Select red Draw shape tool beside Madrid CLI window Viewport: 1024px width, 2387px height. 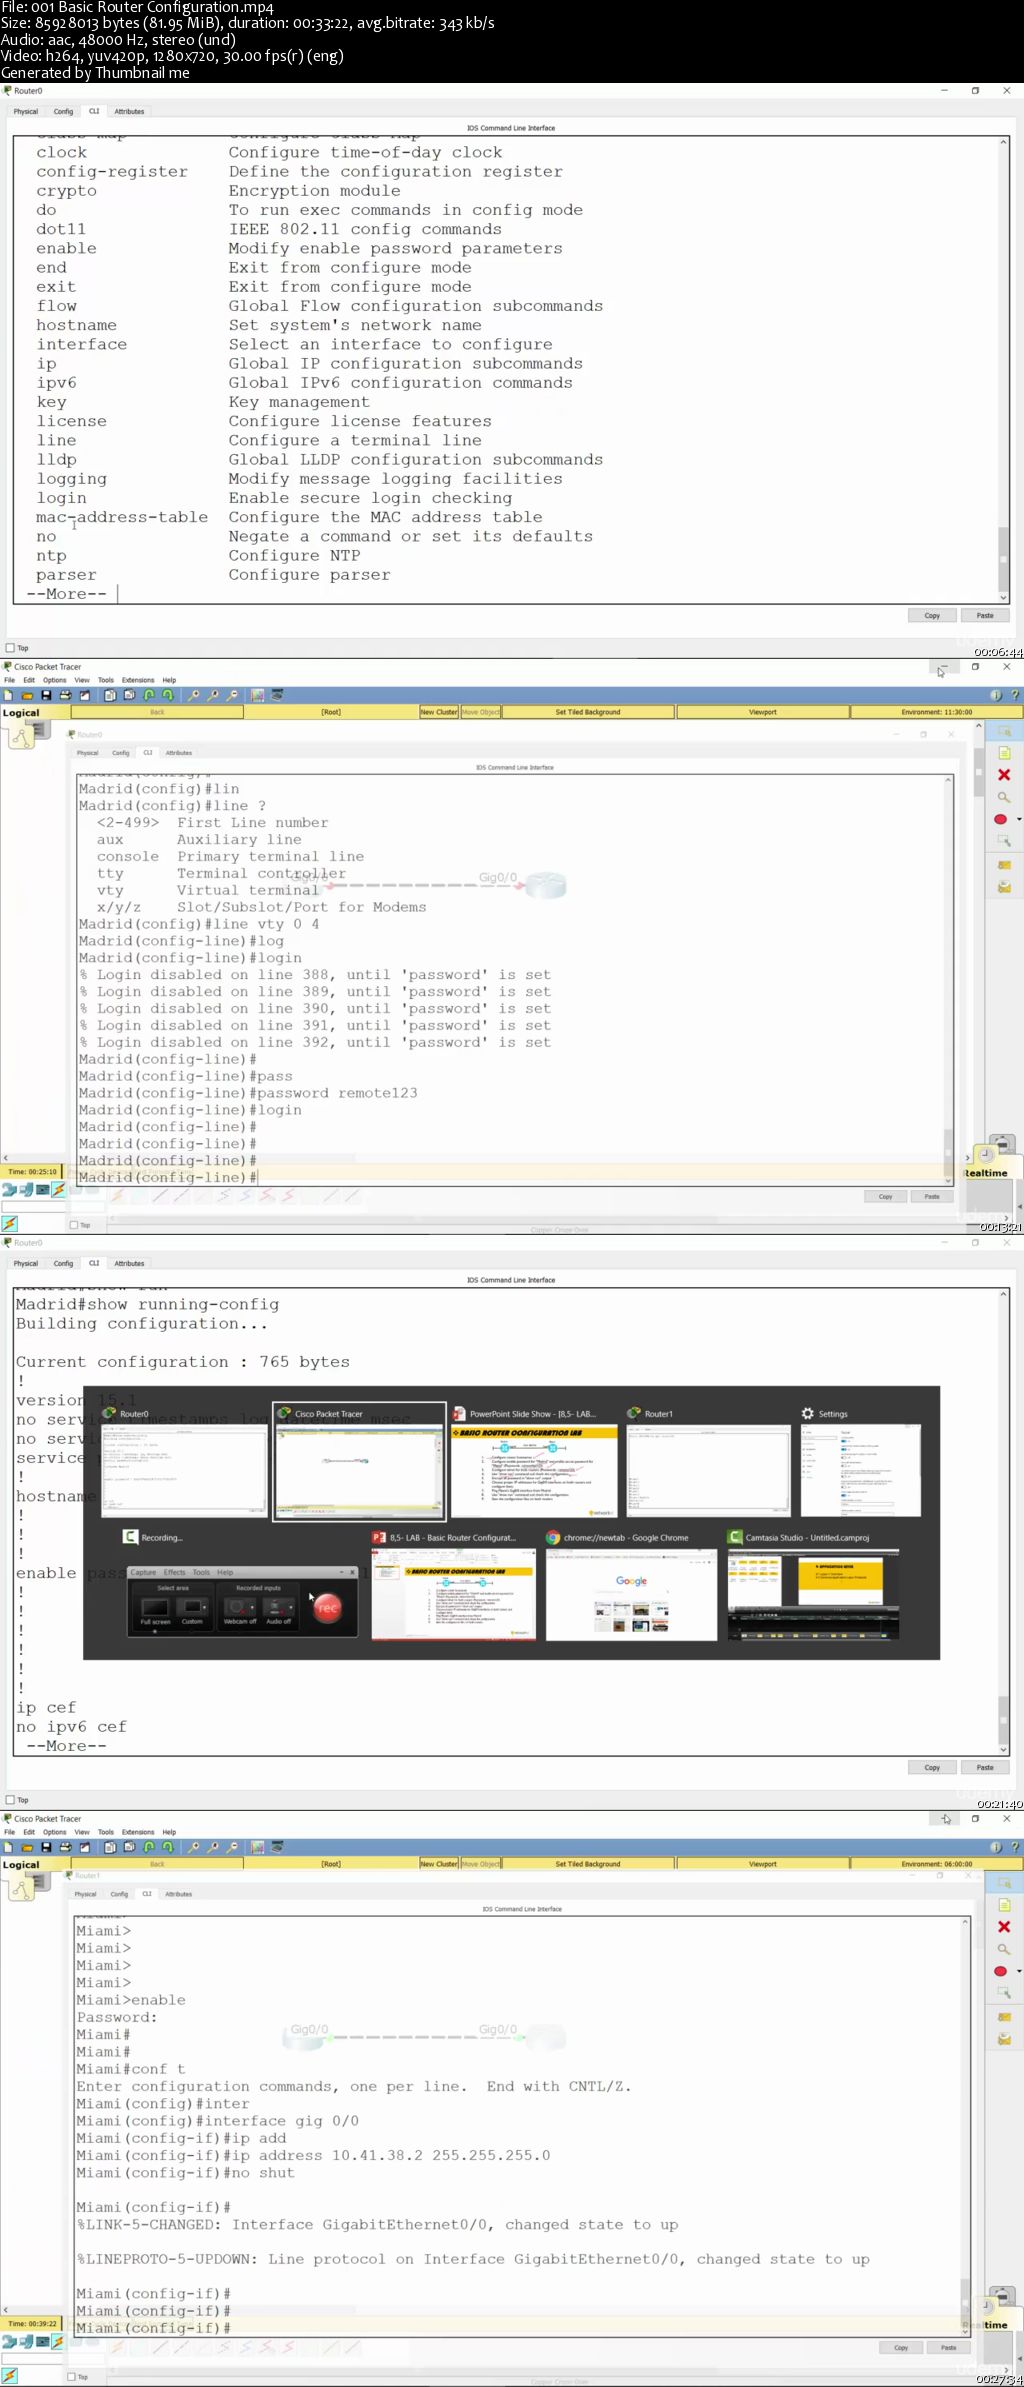click(x=1000, y=819)
